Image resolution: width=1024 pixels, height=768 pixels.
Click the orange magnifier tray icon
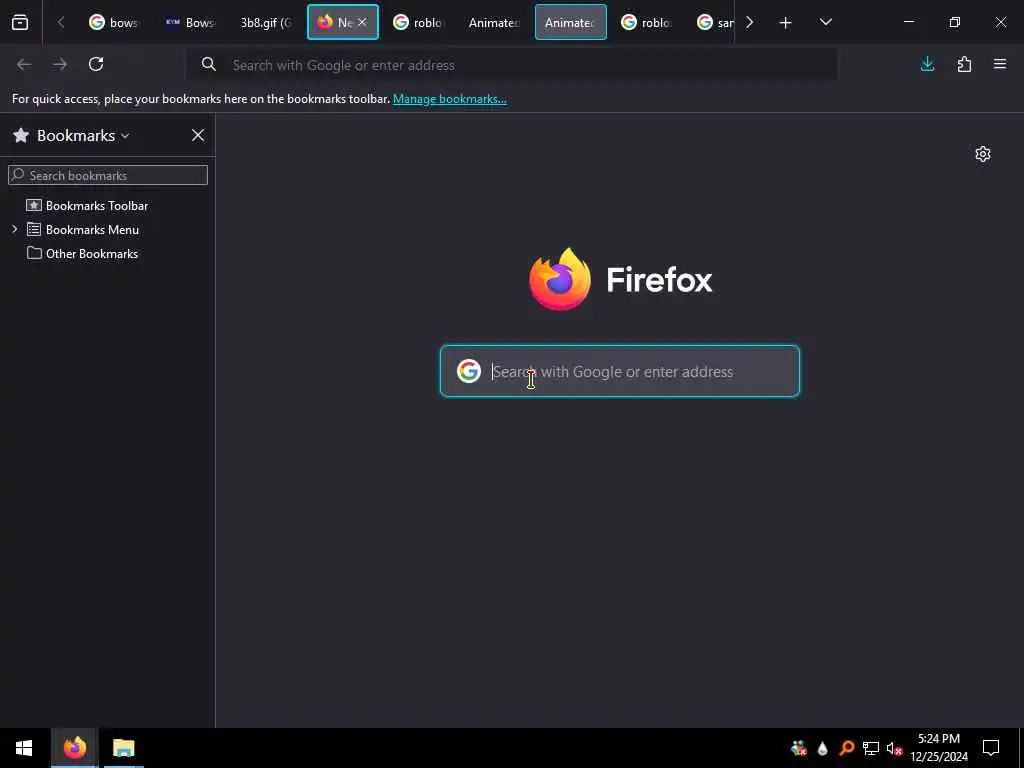point(846,748)
